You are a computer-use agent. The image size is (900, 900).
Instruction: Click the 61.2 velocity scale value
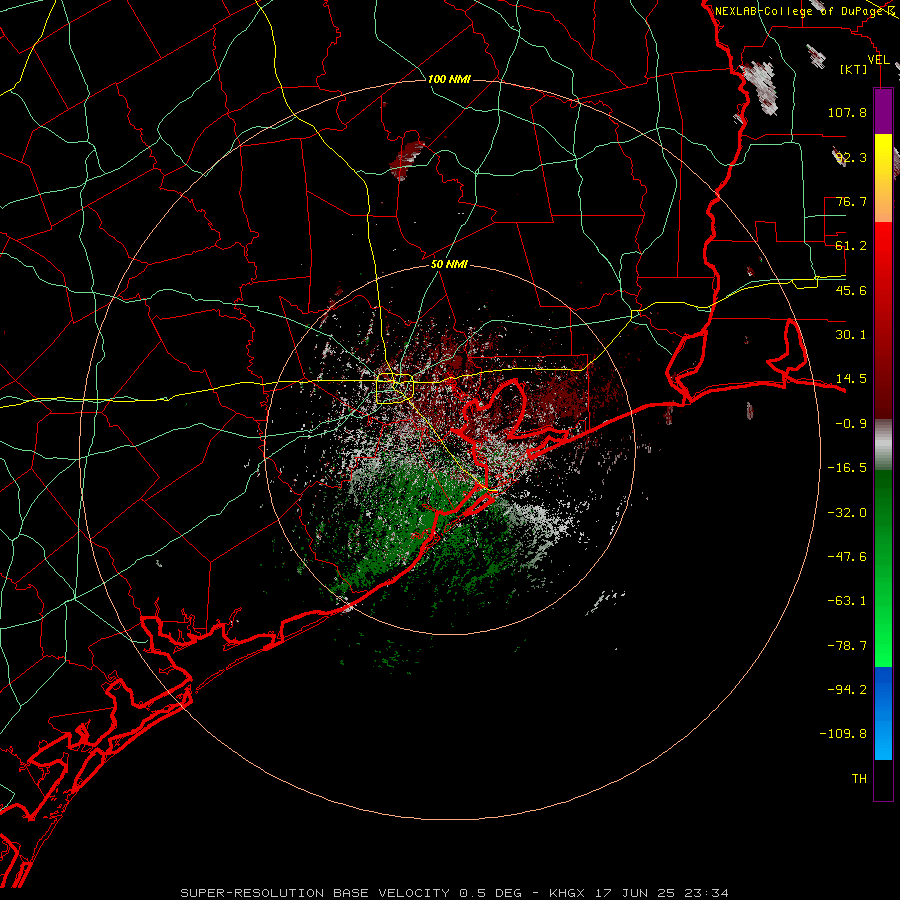pos(851,246)
